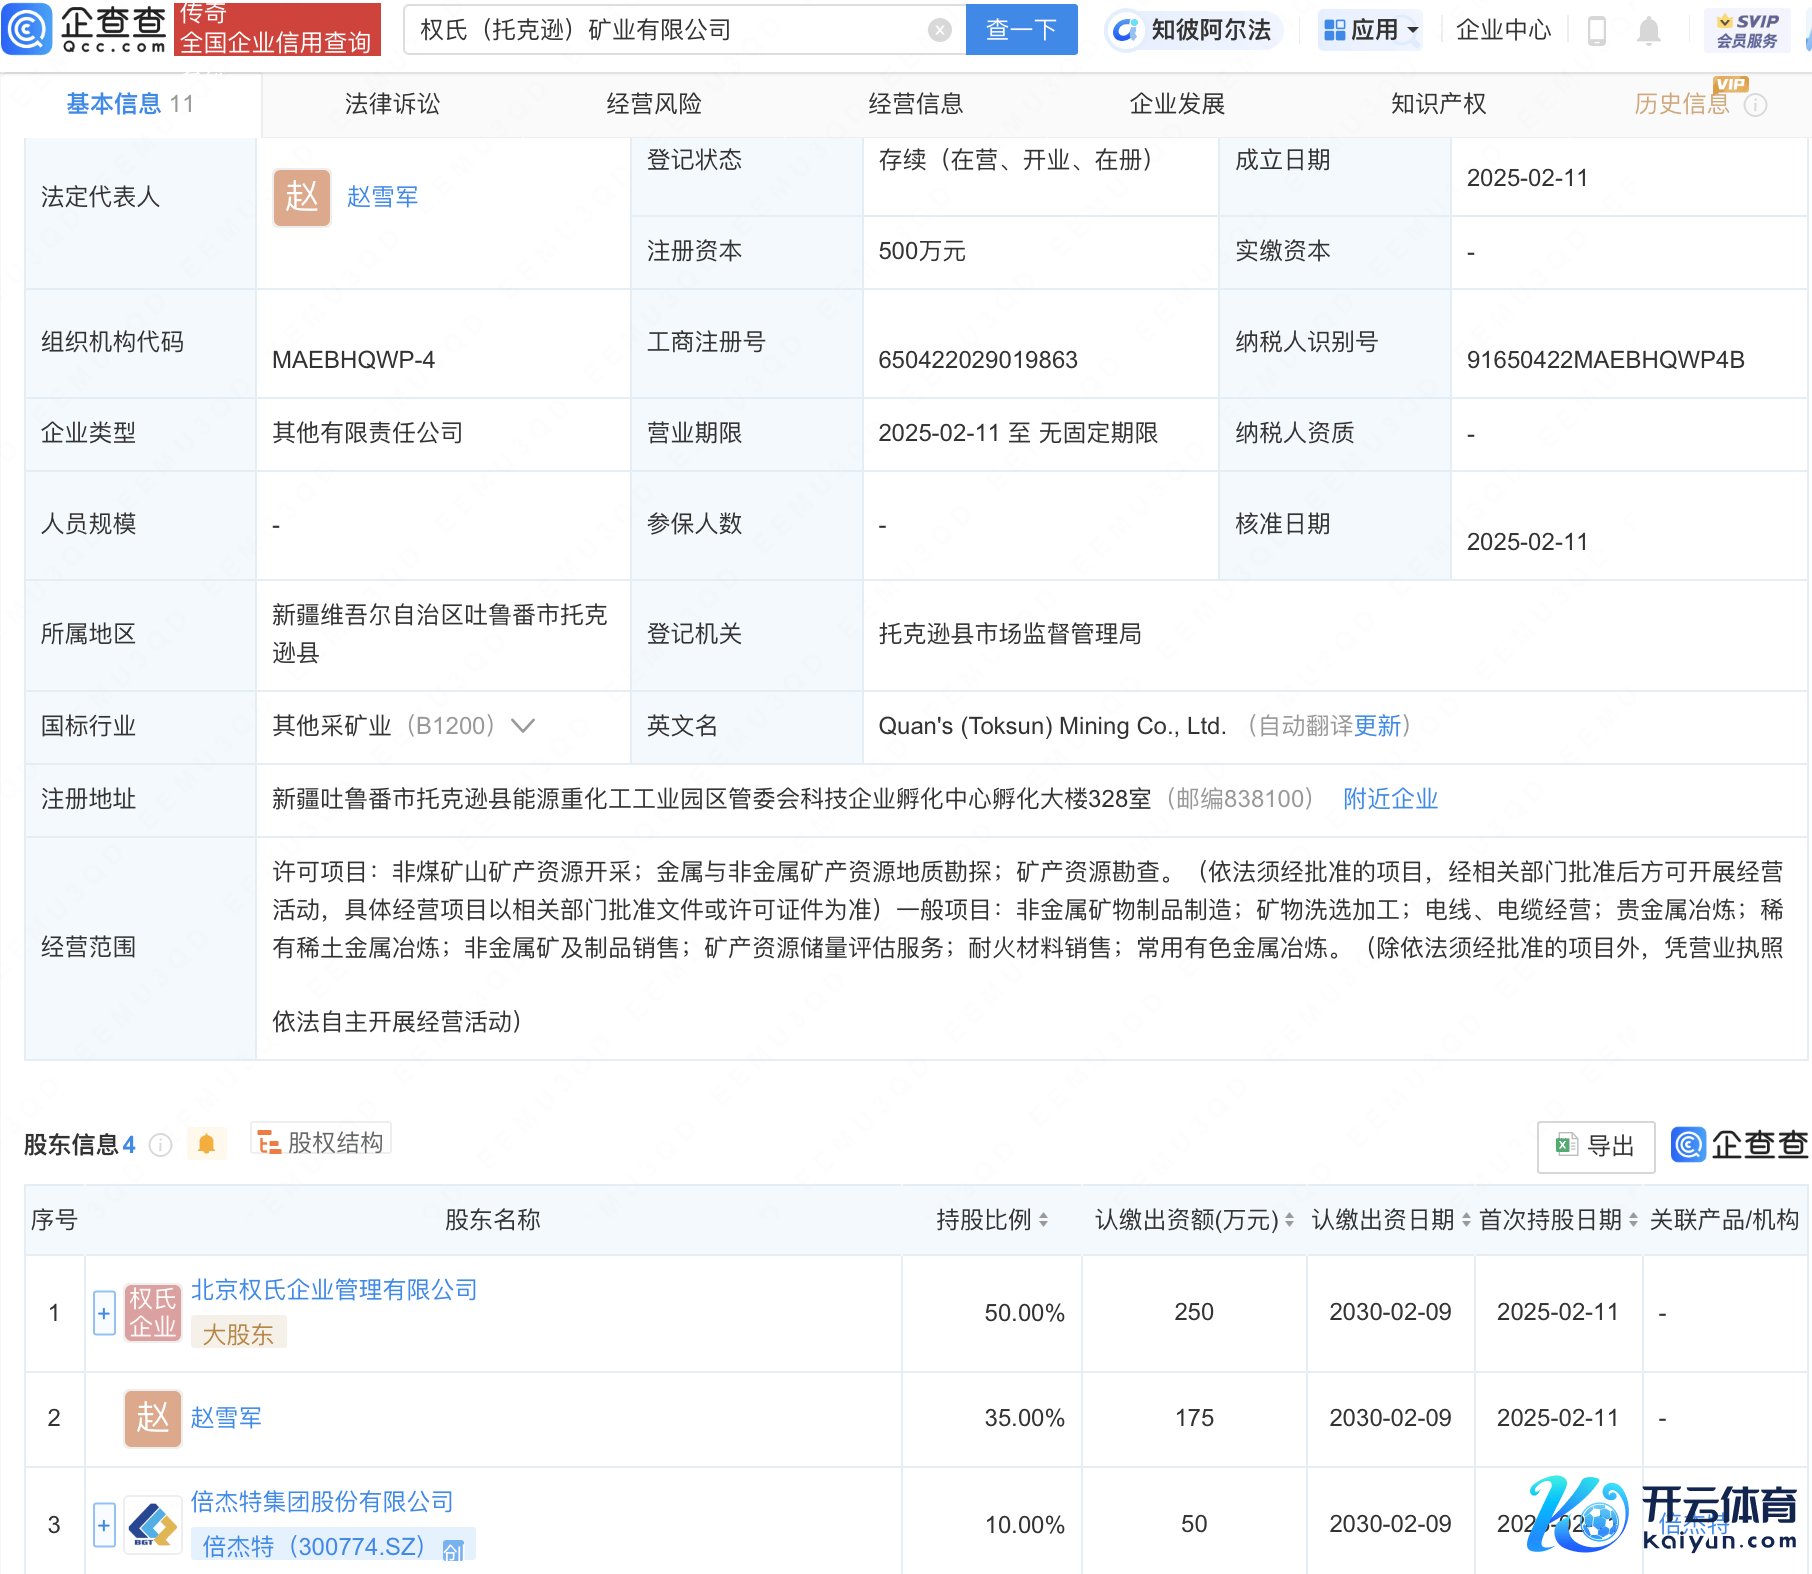Switch to the 经营风险 tab
The height and width of the screenshot is (1574, 1812).
pyautogui.click(x=654, y=104)
